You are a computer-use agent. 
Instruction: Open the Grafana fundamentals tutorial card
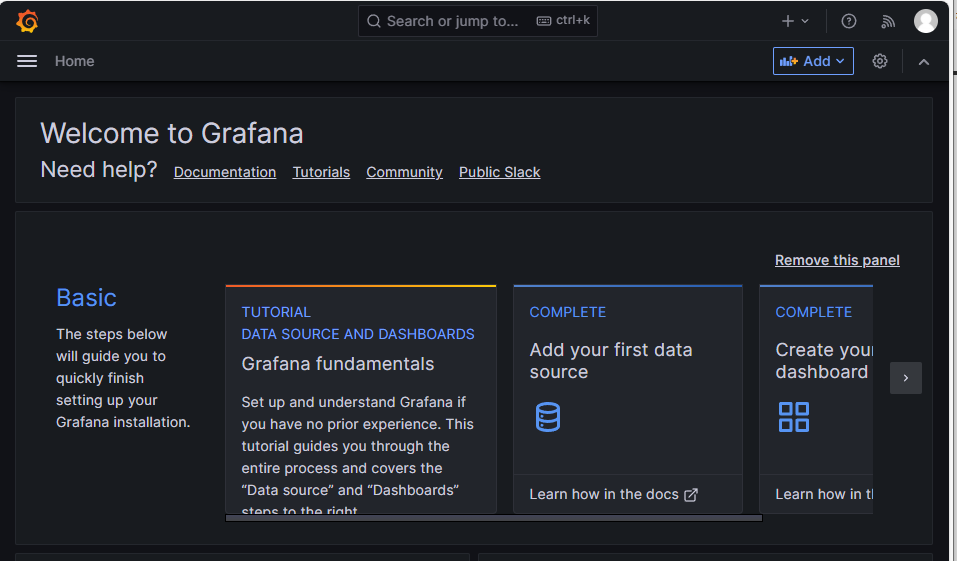point(361,399)
